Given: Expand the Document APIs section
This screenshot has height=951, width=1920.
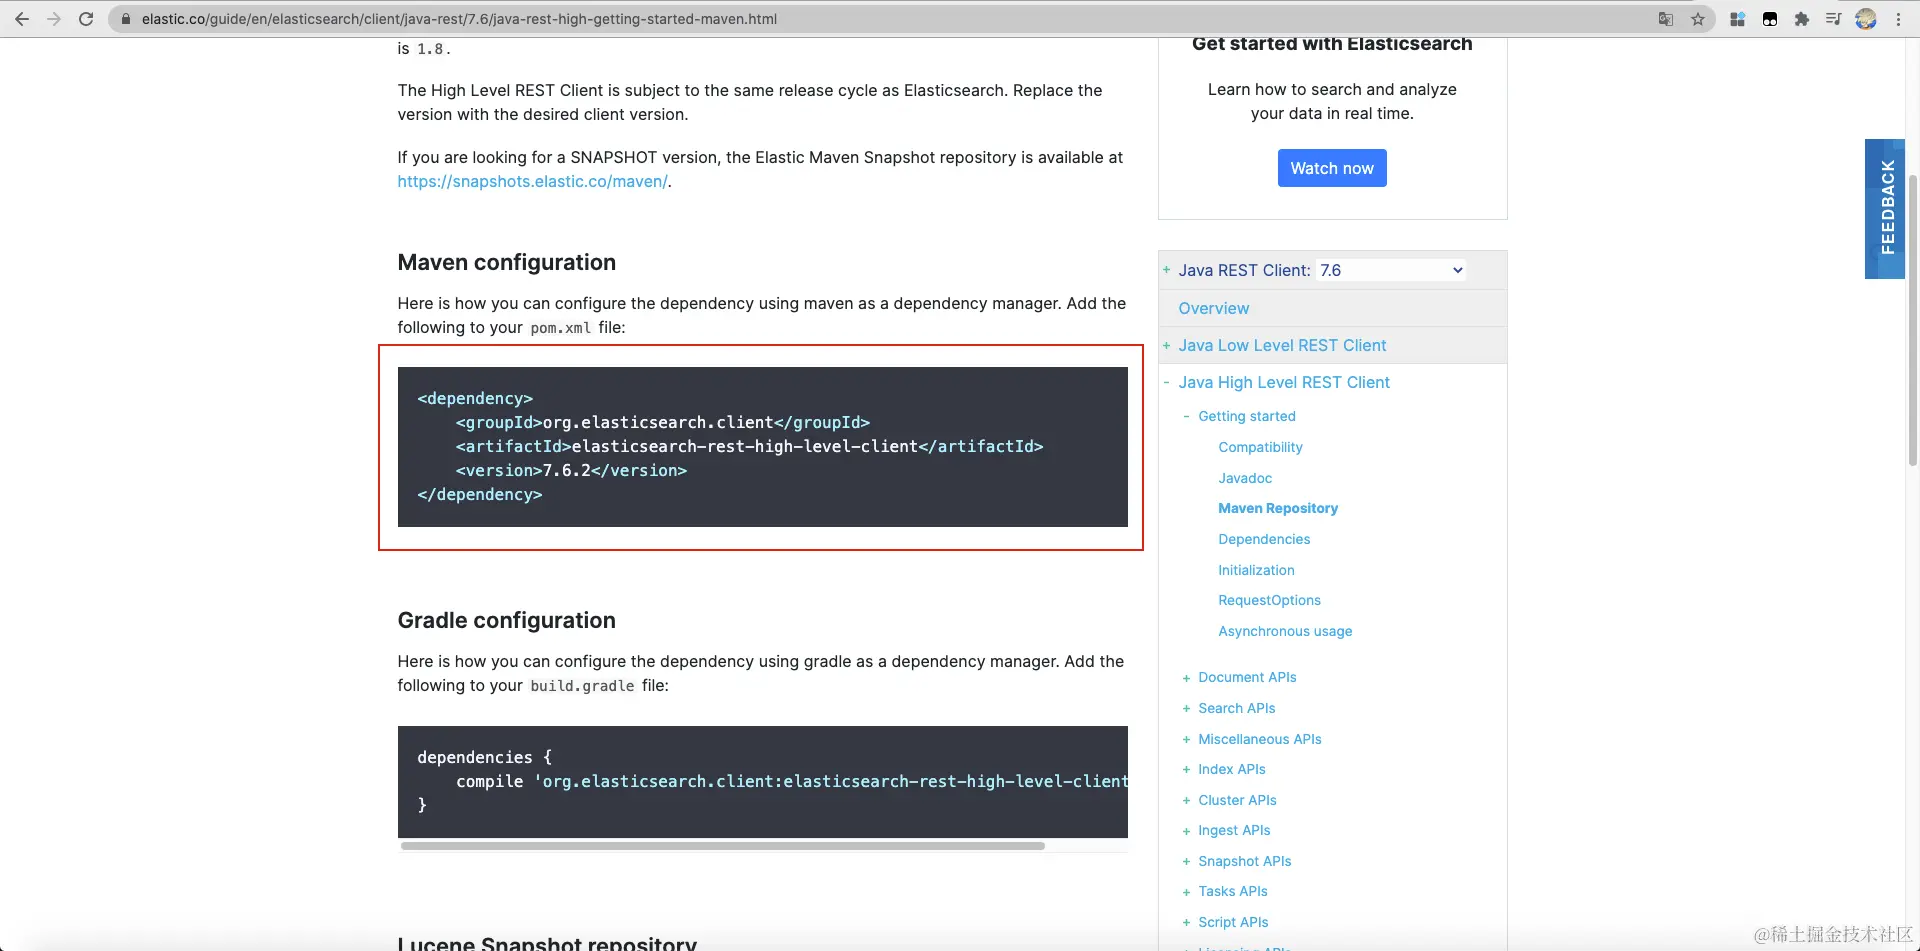Looking at the screenshot, I should click(x=1187, y=678).
